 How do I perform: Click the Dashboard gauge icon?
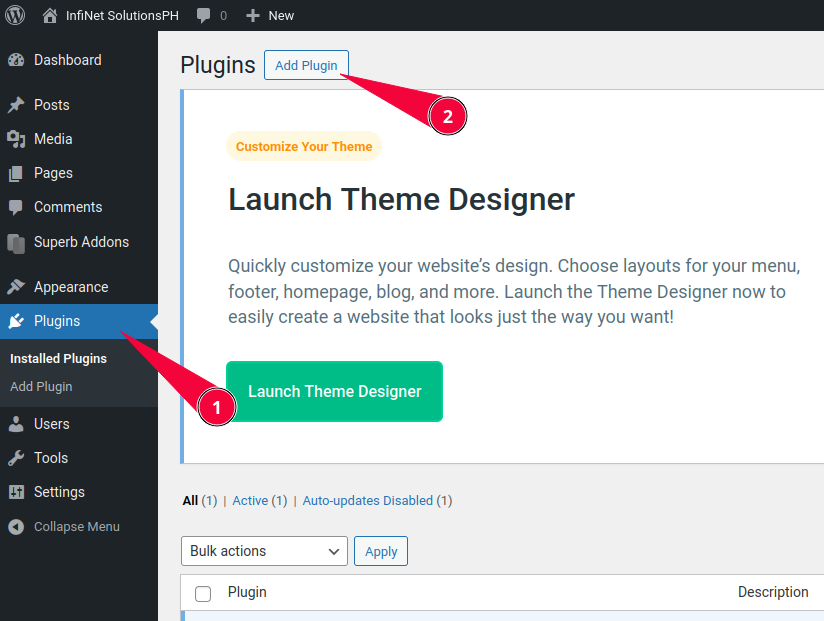(x=16, y=60)
